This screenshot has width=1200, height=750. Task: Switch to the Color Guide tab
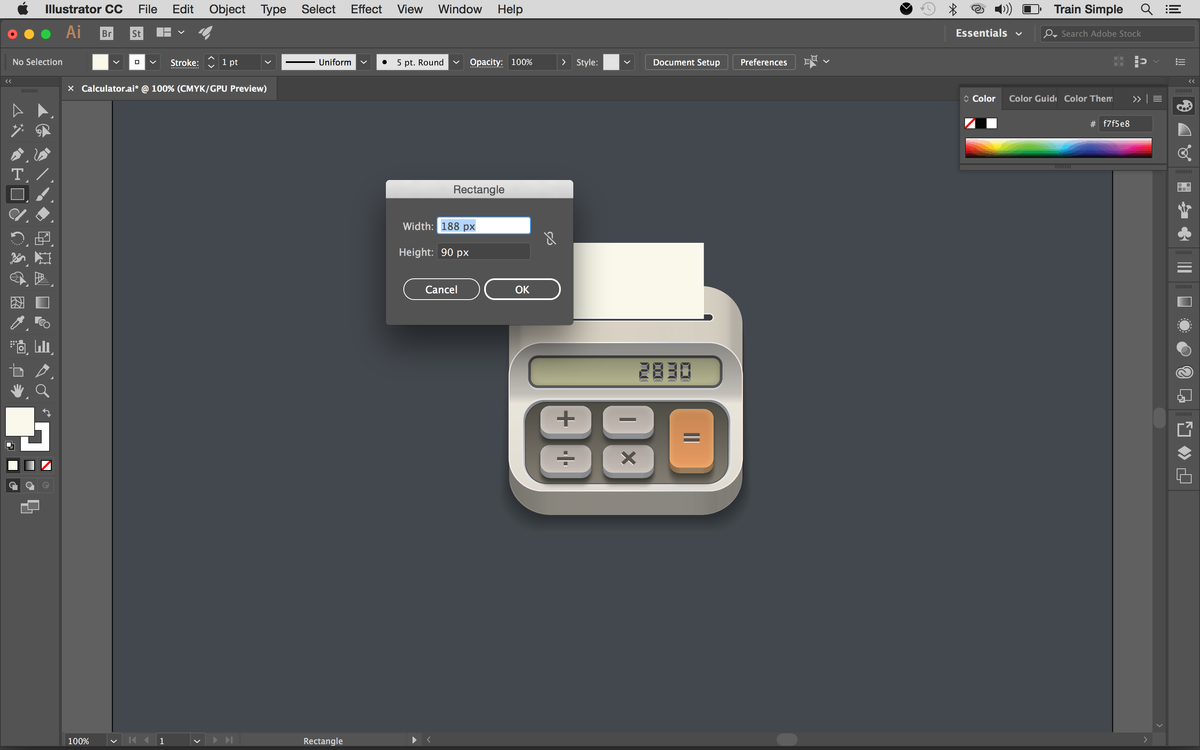[x=1032, y=98]
